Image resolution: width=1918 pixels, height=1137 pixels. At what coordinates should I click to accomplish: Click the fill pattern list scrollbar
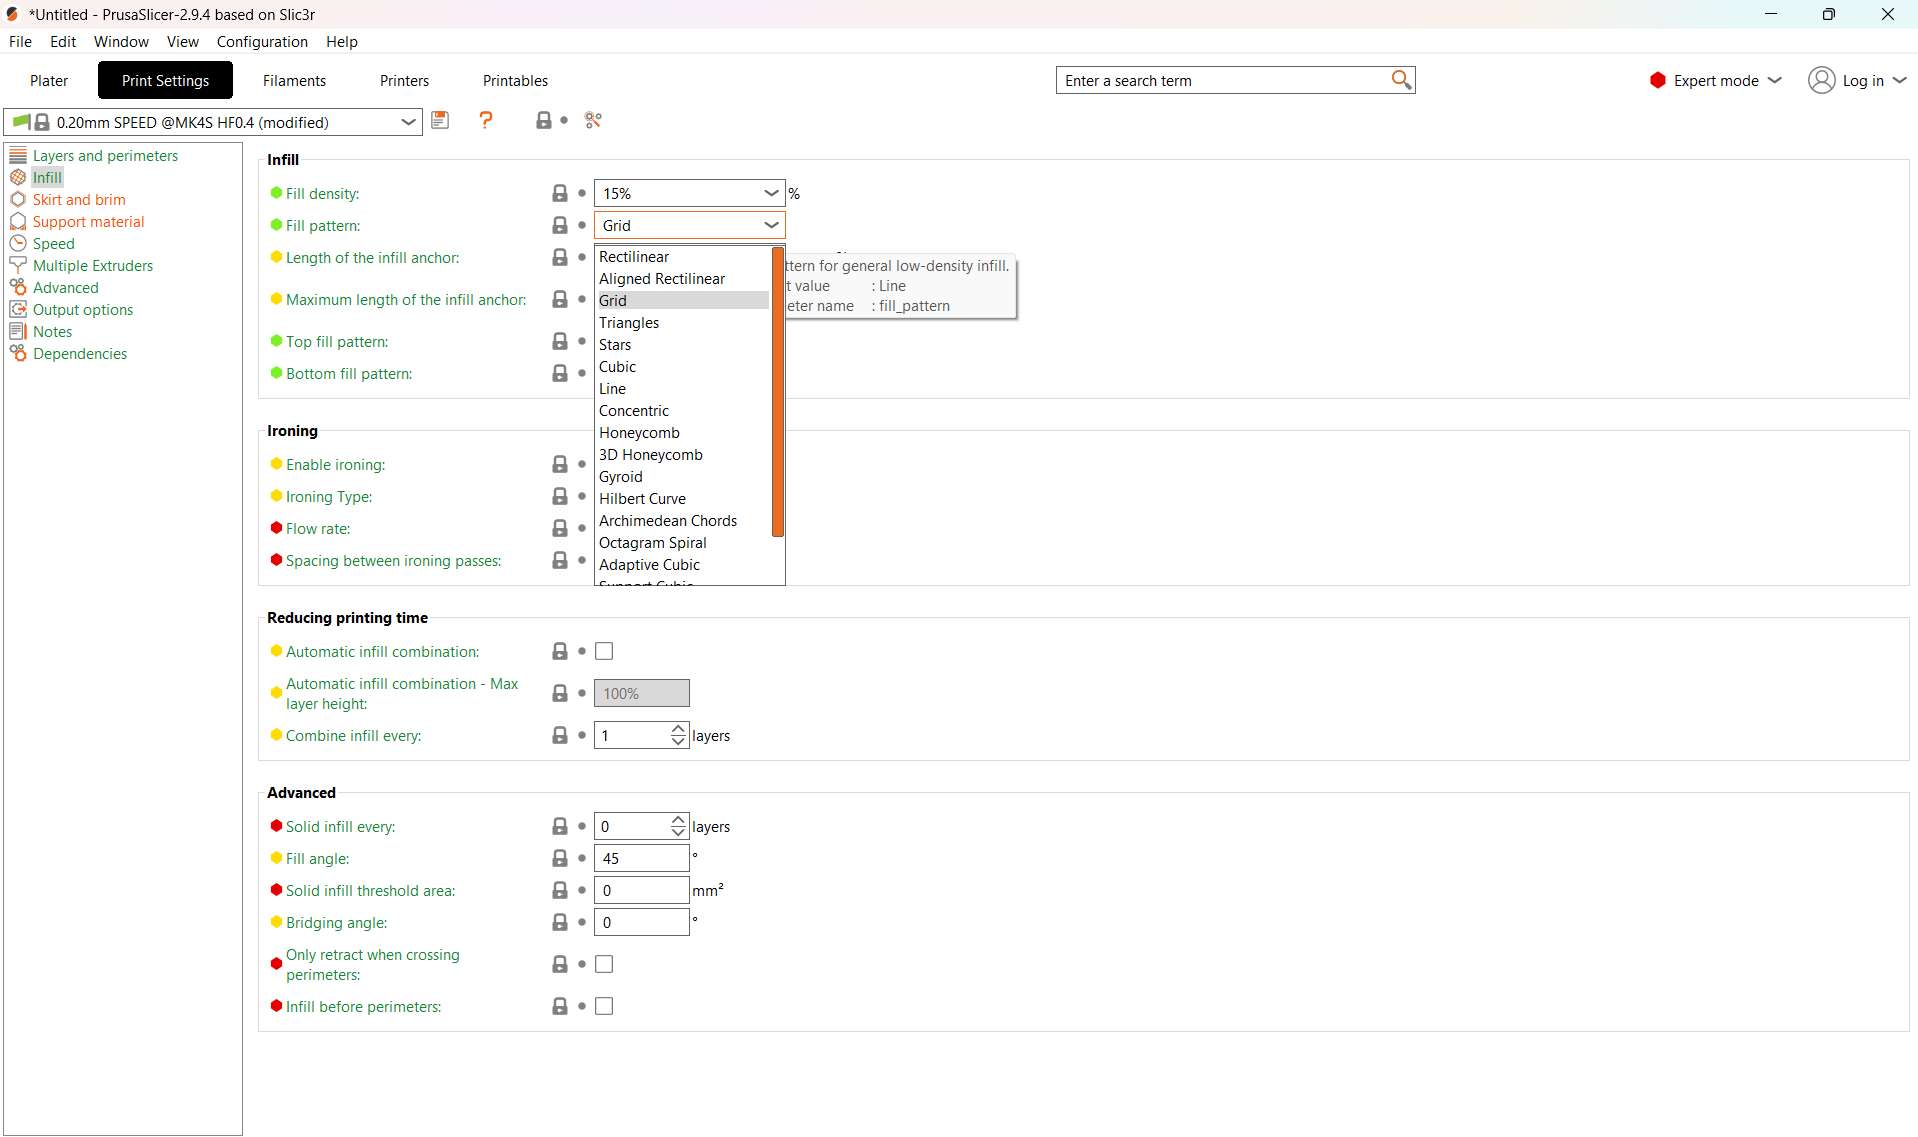coord(777,391)
